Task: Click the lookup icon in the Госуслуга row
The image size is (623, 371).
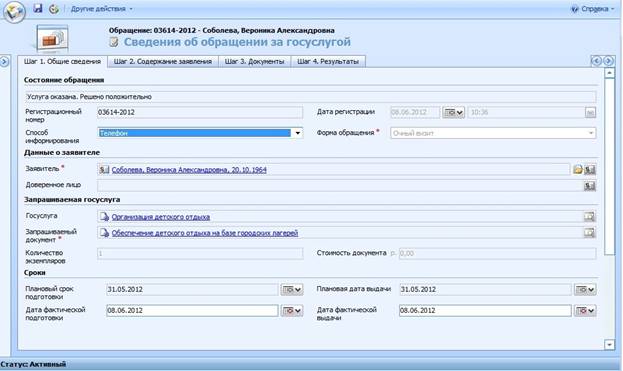Action: point(589,217)
